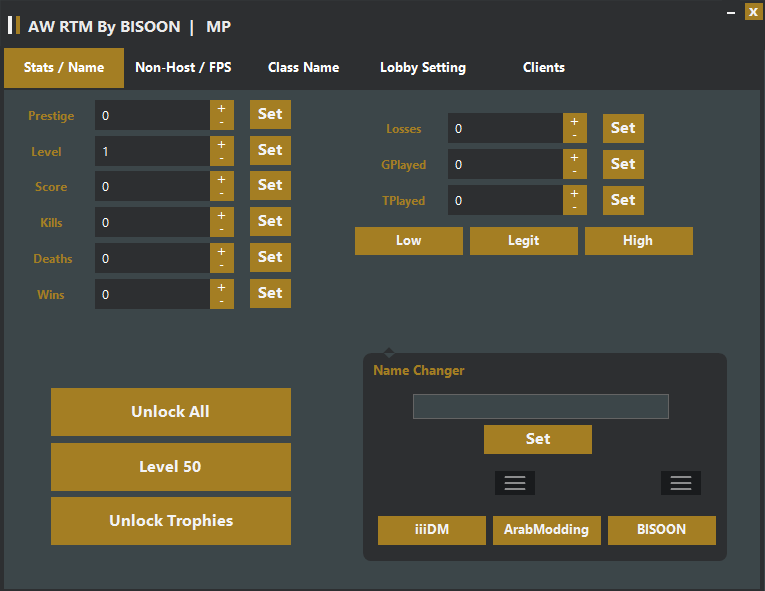Focus the Wins input field

[x=152, y=294]
